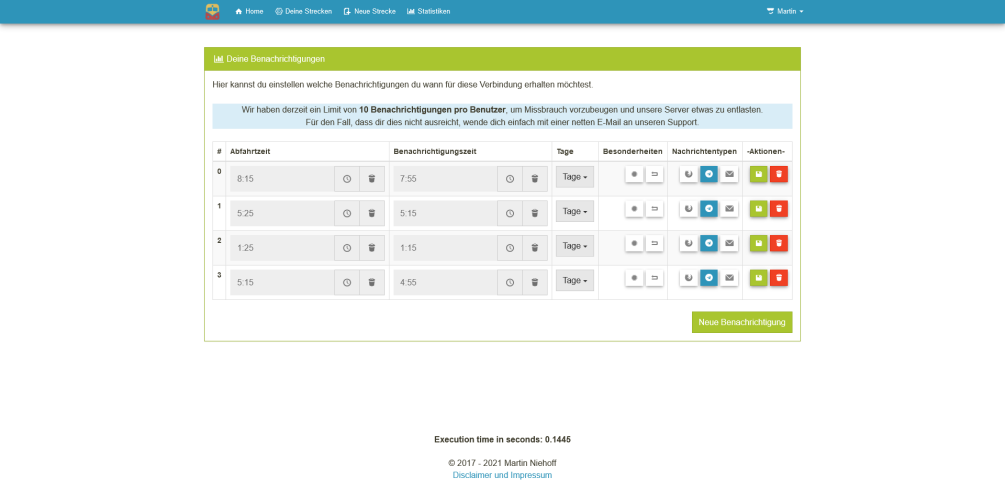Clear the 1:25 departure time field

372,248
